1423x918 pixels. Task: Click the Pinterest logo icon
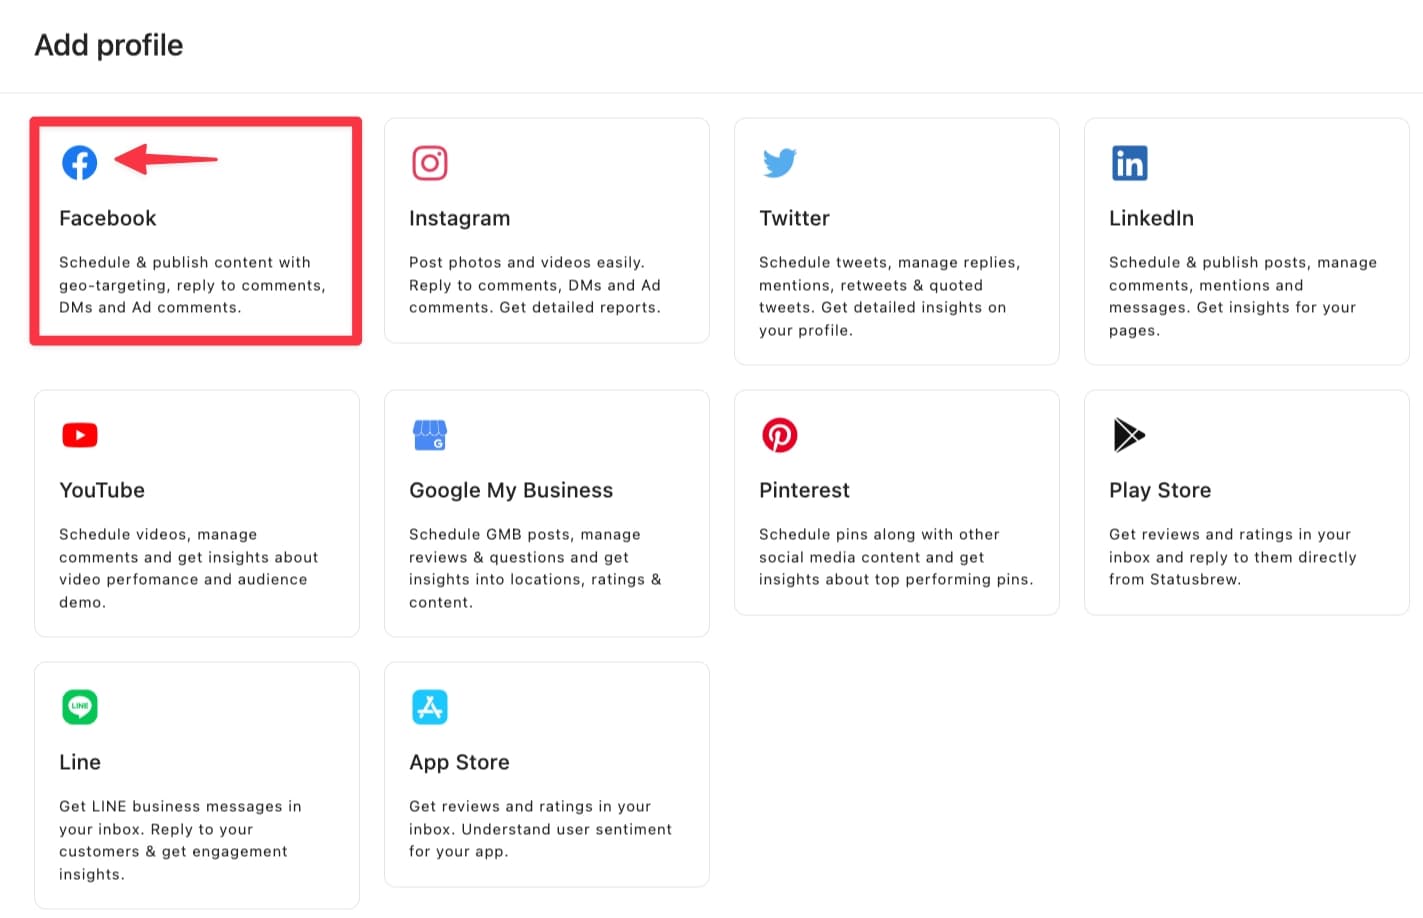click(780, 435)
